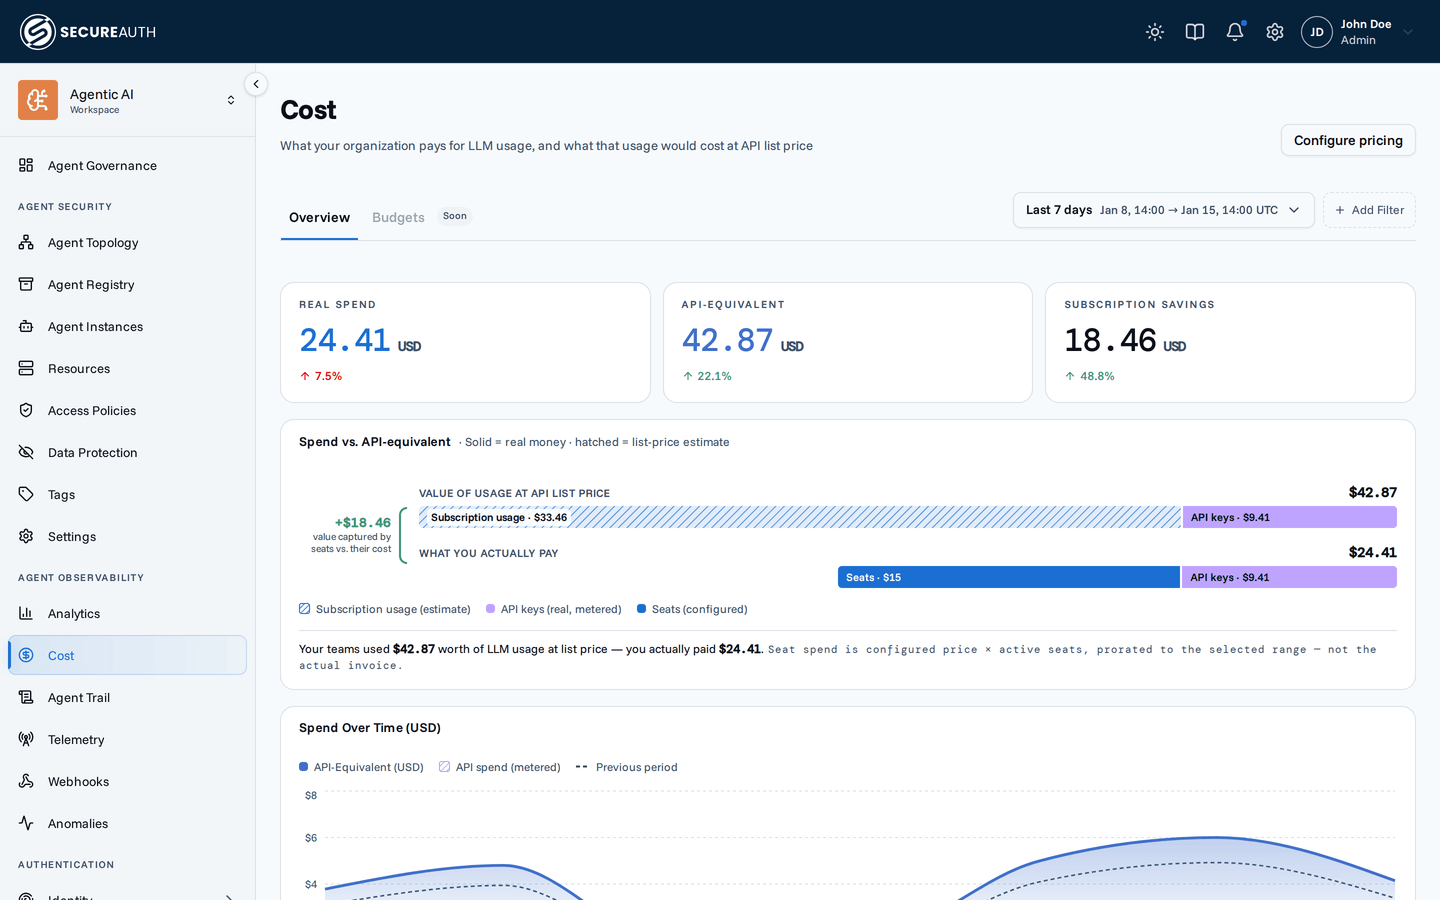Click the Tags icon
Image resolution: width=1440 pixels, height=900 pixels.
tap(26, 494)
